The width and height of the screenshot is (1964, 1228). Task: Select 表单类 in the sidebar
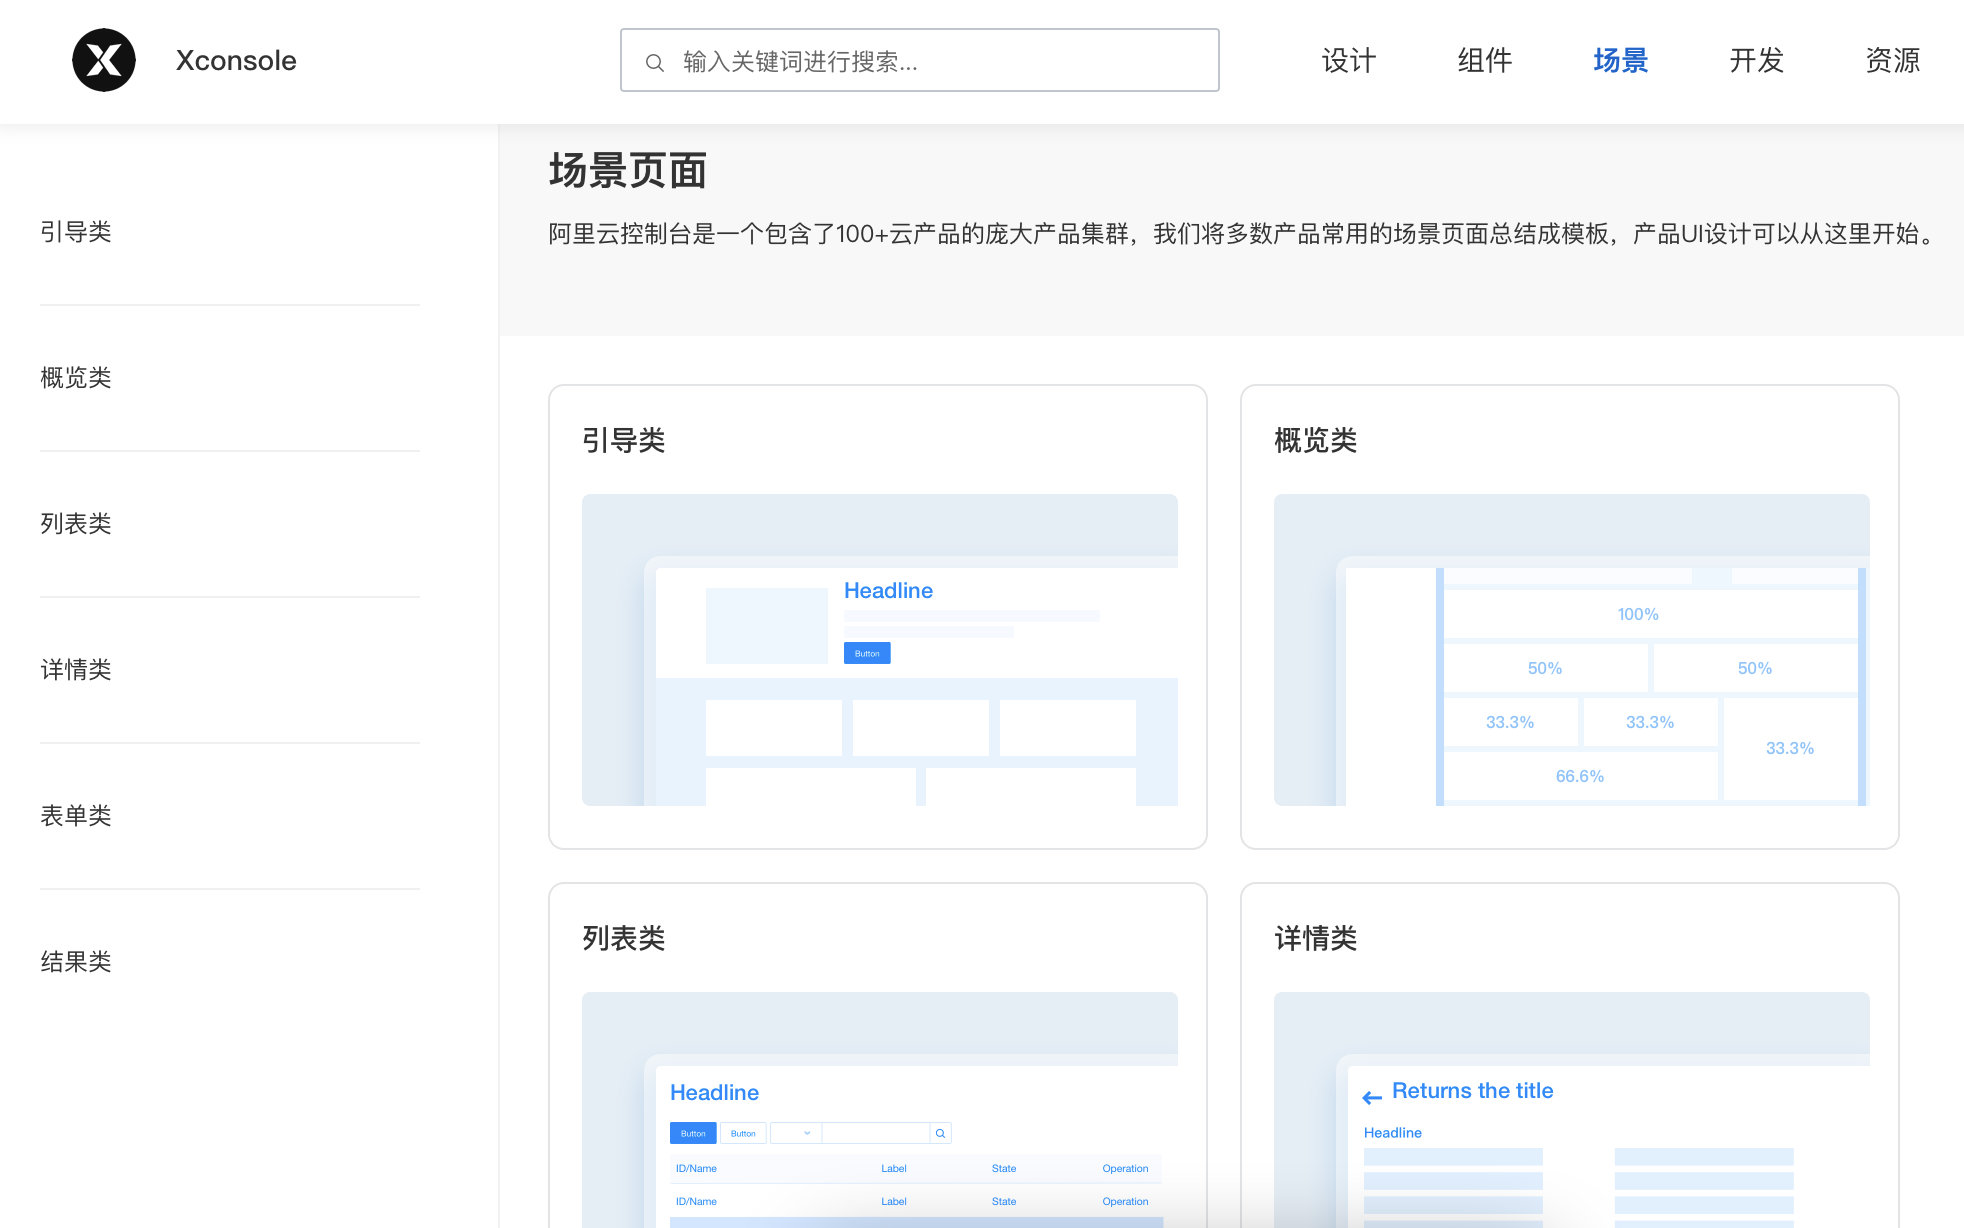click(x=76, y=816)
